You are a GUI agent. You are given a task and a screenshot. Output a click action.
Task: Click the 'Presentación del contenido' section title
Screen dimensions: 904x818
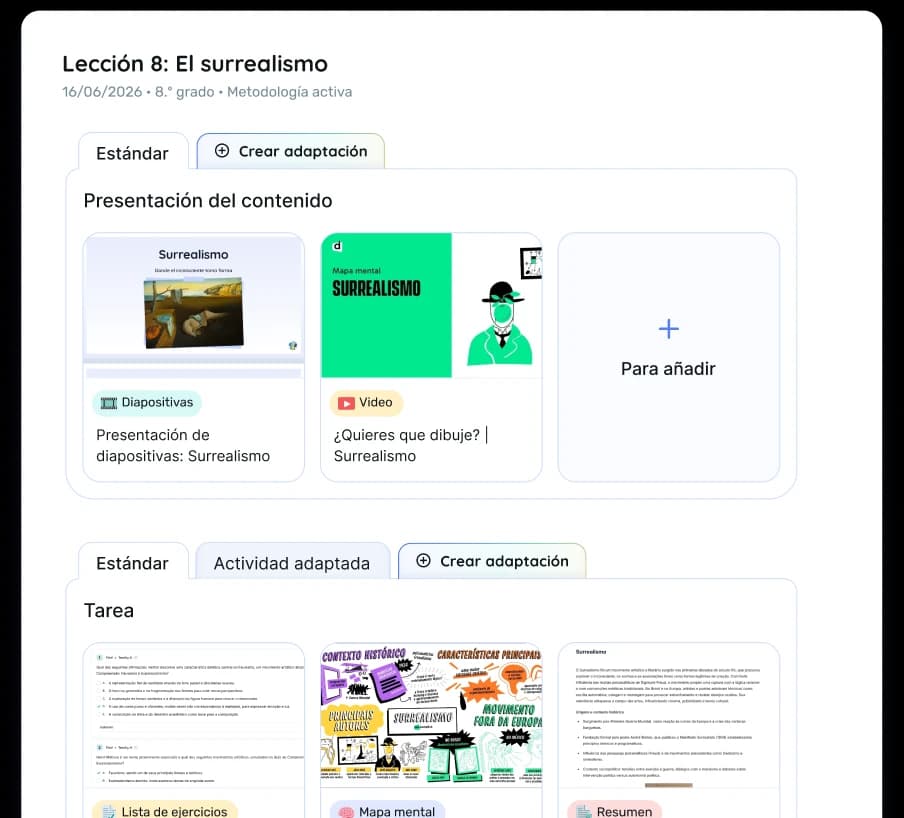coord(208,201)
